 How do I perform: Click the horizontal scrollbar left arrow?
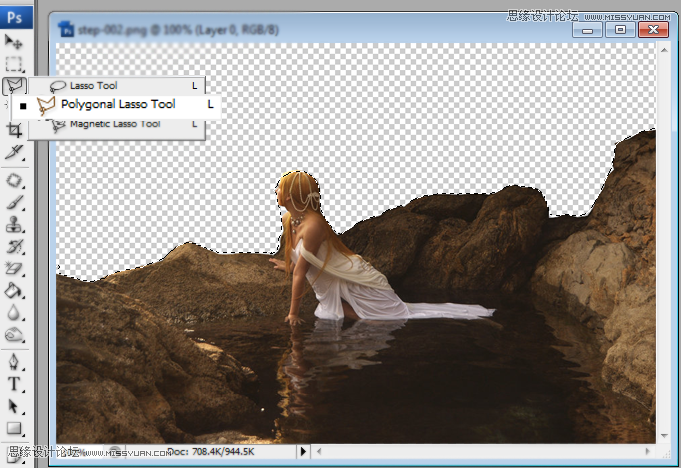point(319,452)
